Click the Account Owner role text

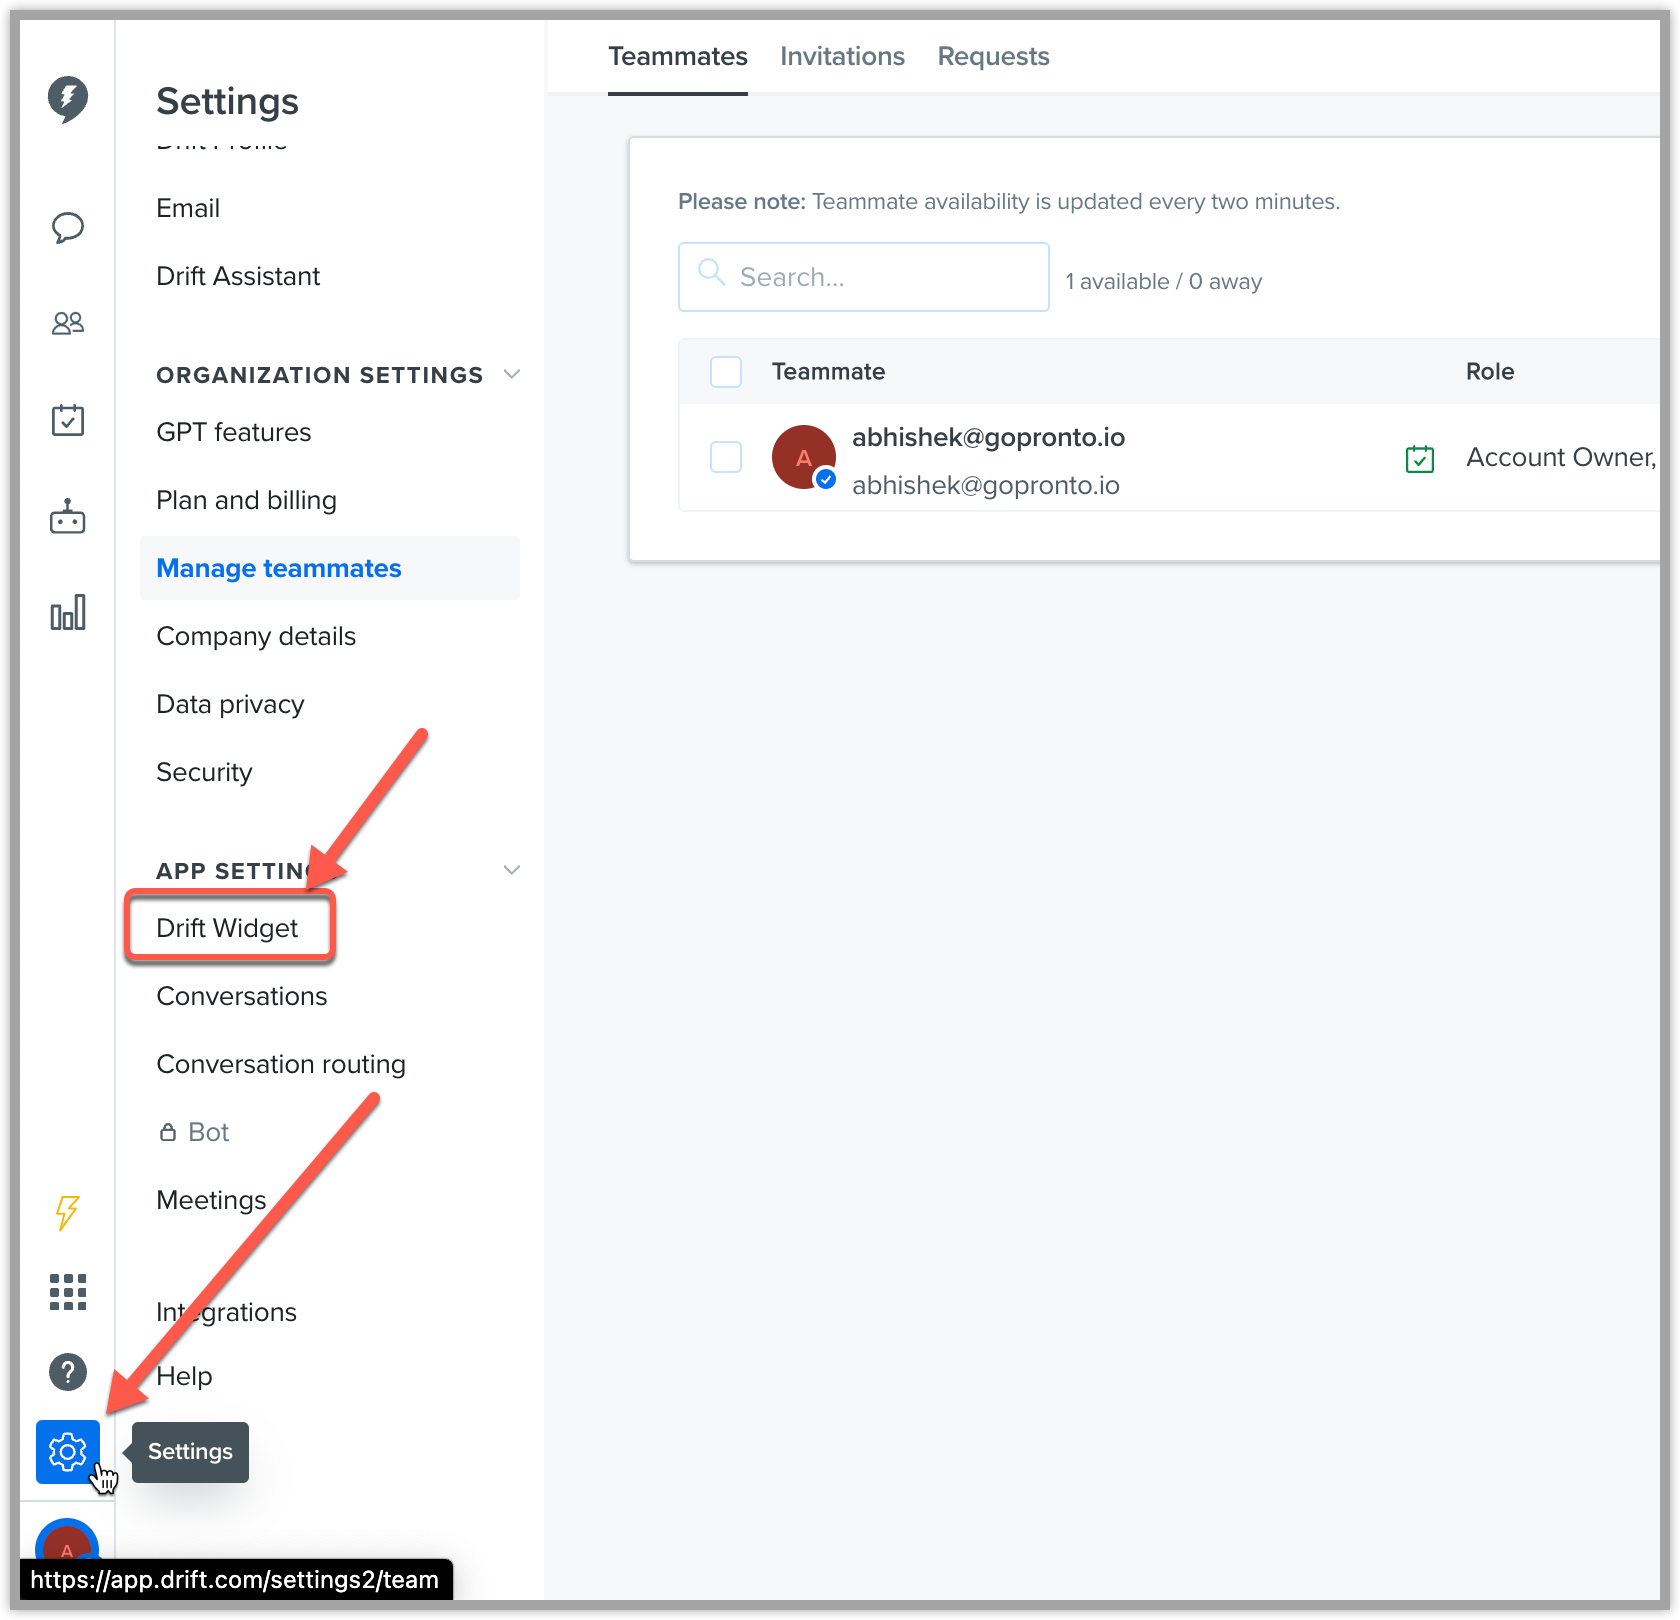(x=1560, y=457)
